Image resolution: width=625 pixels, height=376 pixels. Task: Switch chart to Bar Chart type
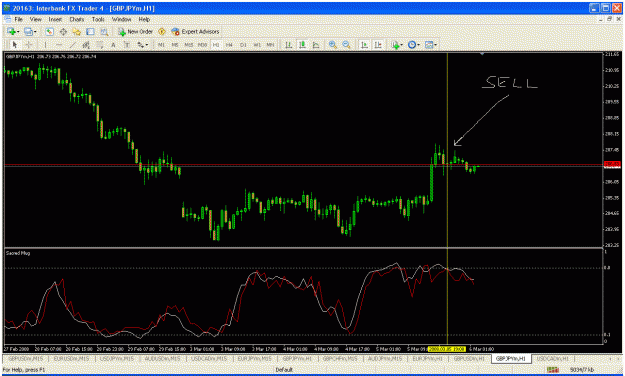(289, 45)
